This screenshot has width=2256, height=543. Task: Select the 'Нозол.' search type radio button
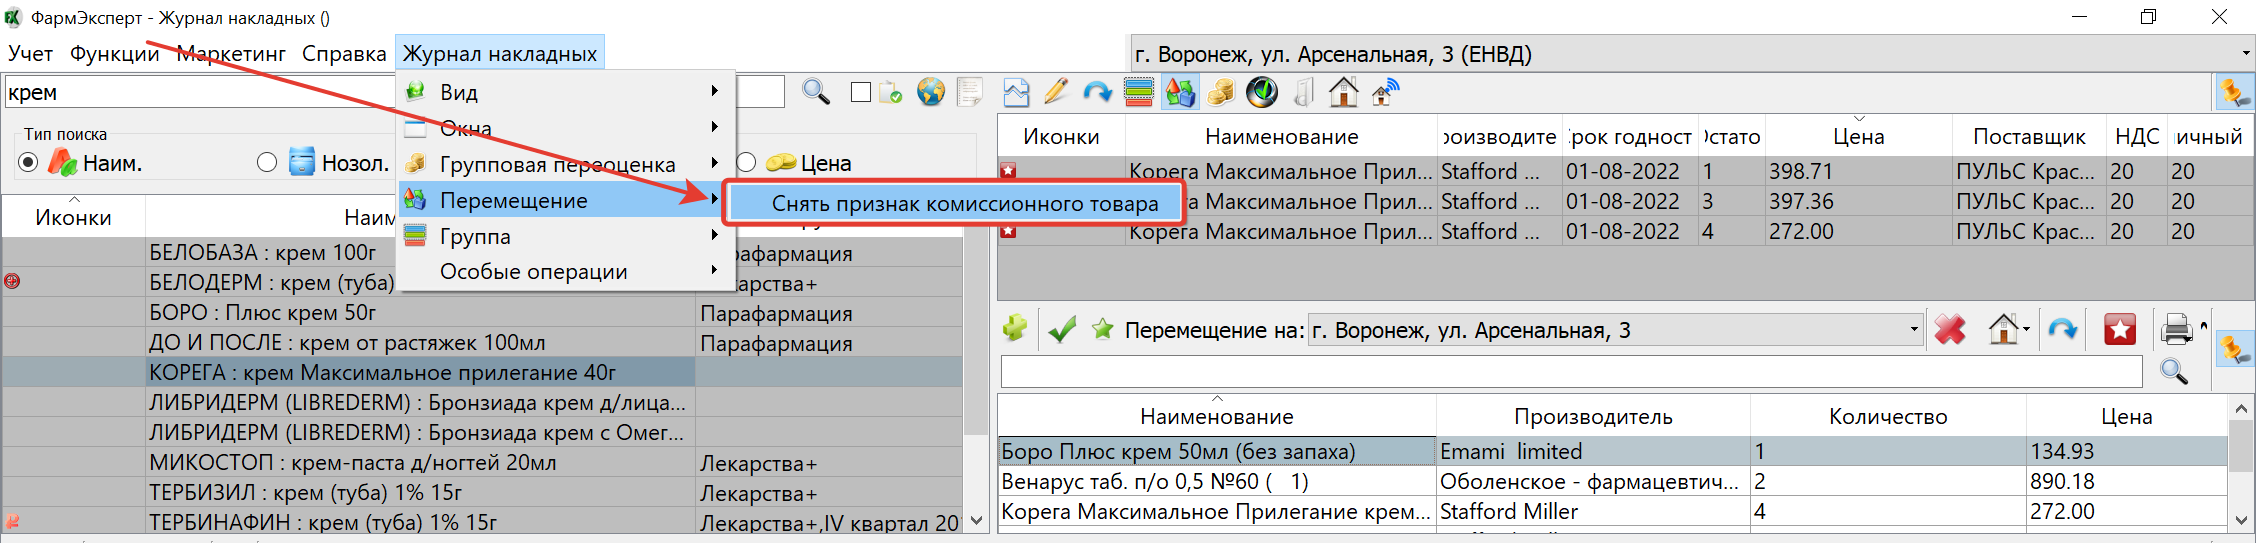point(267,162)
